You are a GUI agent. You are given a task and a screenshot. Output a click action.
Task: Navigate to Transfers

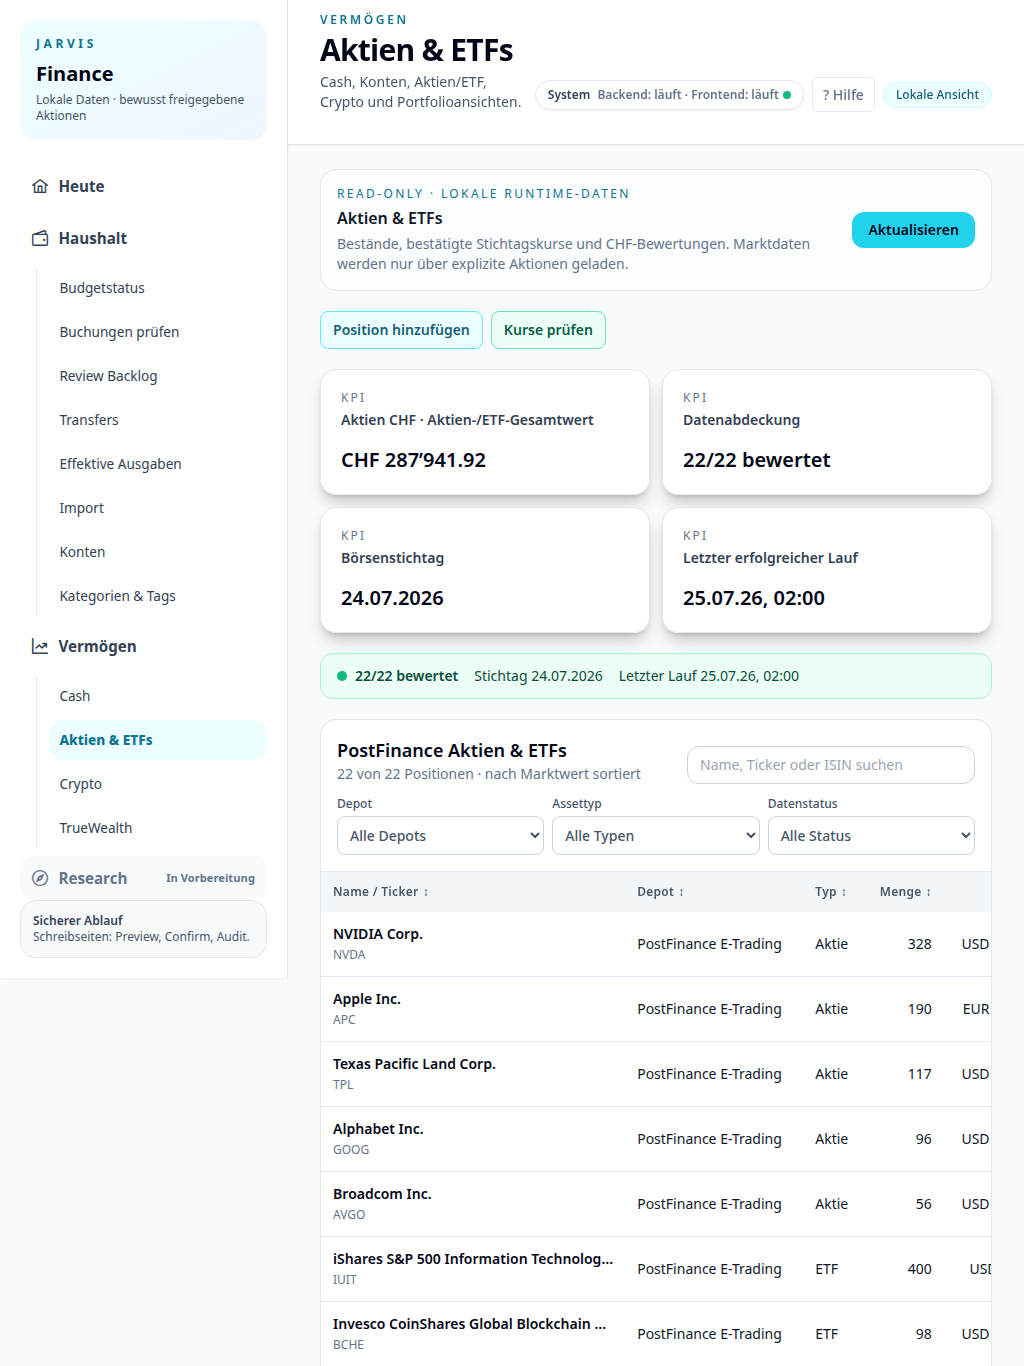click(157, 420)
